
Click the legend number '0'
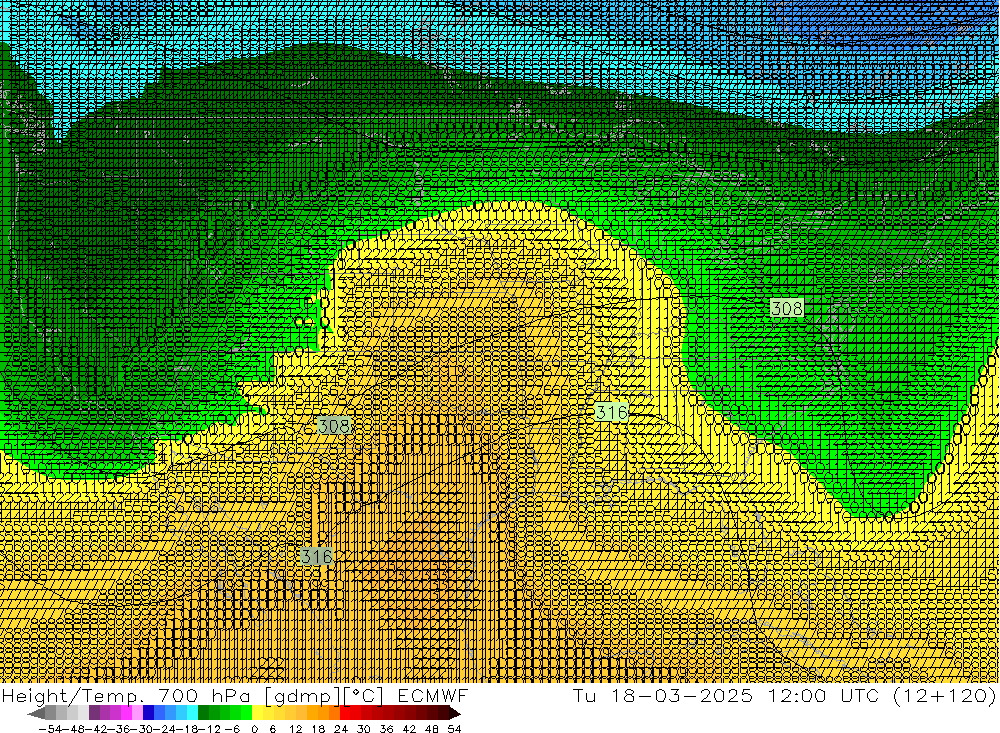[254, 729]
